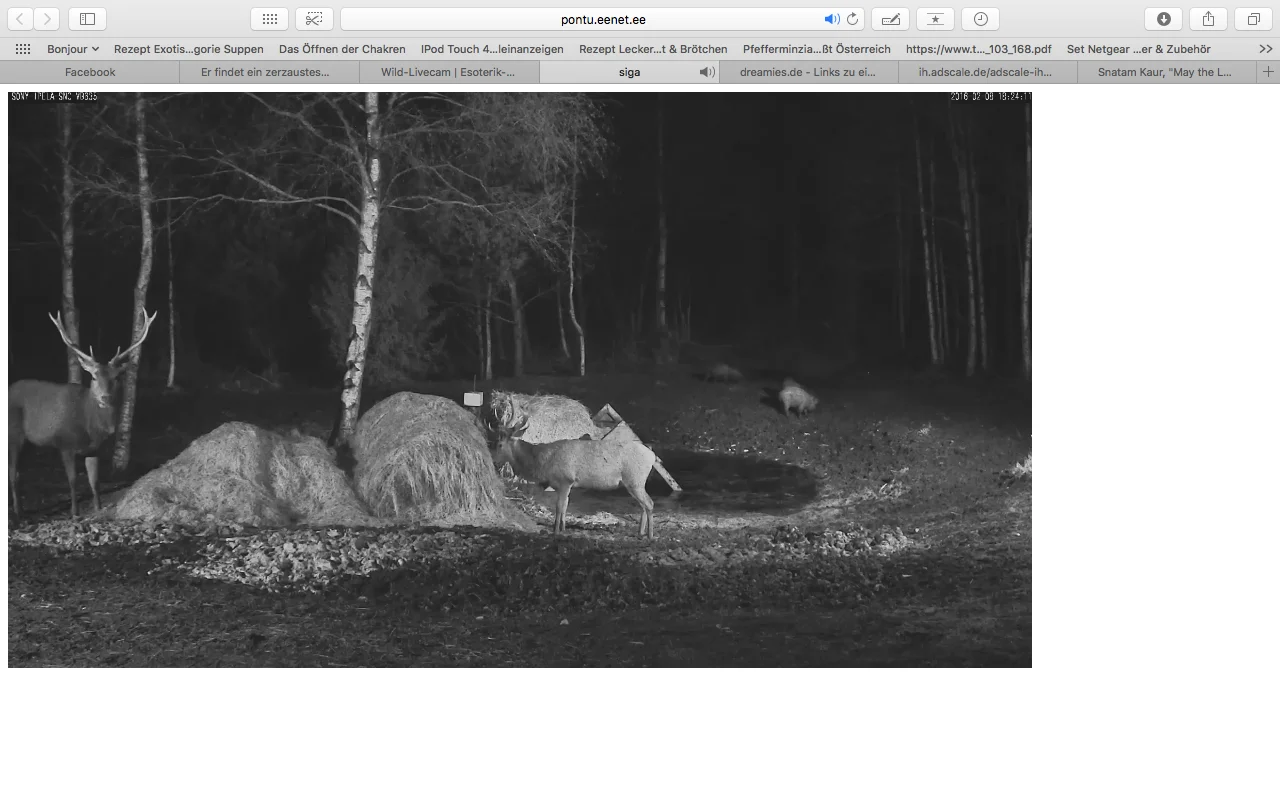The image size is (1280, 800).
Task: Open the History clock button
Action: pos(980,19)
